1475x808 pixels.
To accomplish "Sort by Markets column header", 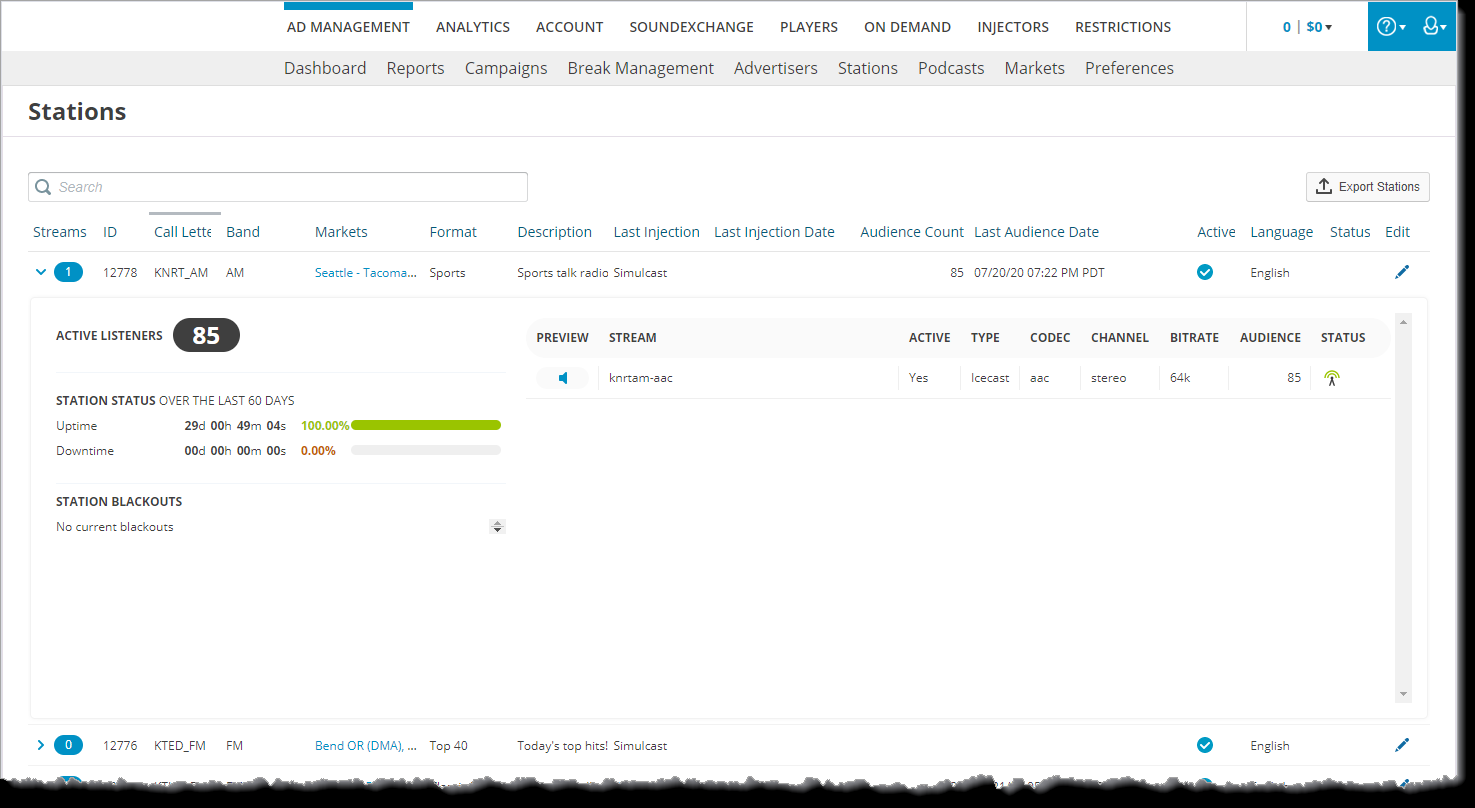I will [341, 232].
